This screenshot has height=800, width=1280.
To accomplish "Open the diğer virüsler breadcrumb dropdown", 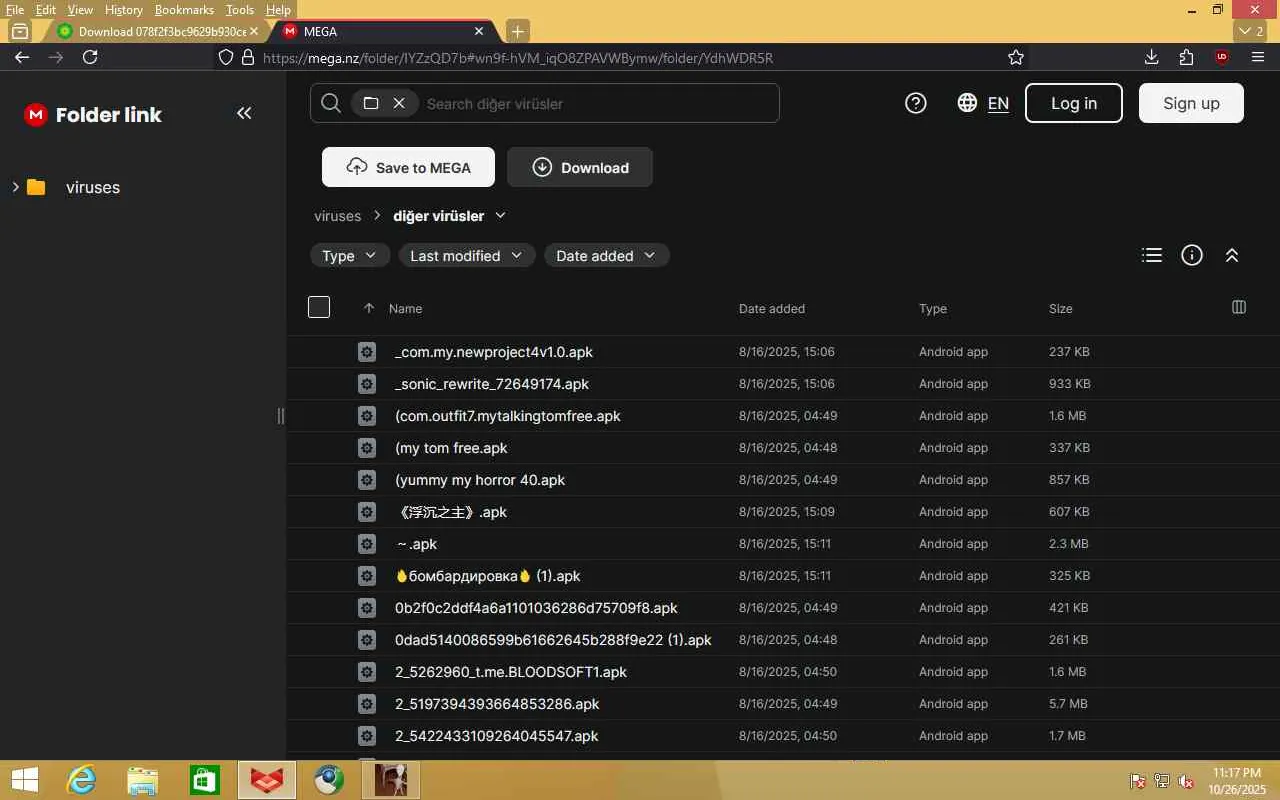I will (501, 215).
